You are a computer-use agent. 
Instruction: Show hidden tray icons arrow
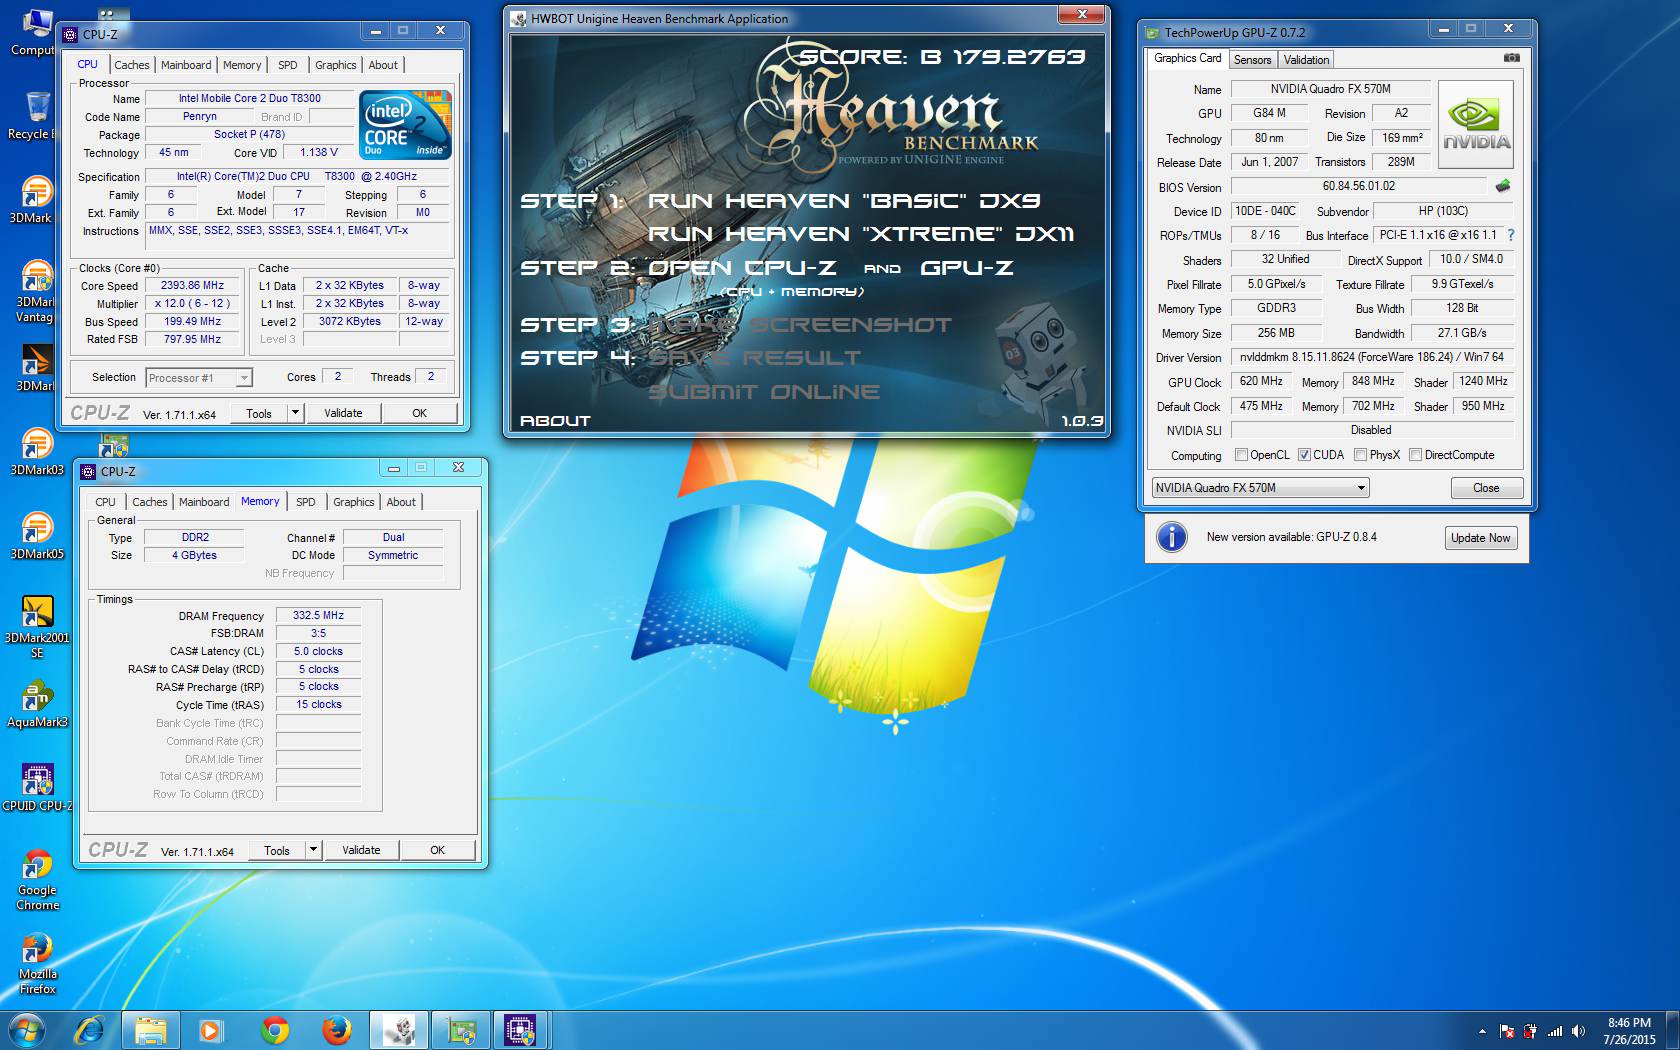1482,1031
